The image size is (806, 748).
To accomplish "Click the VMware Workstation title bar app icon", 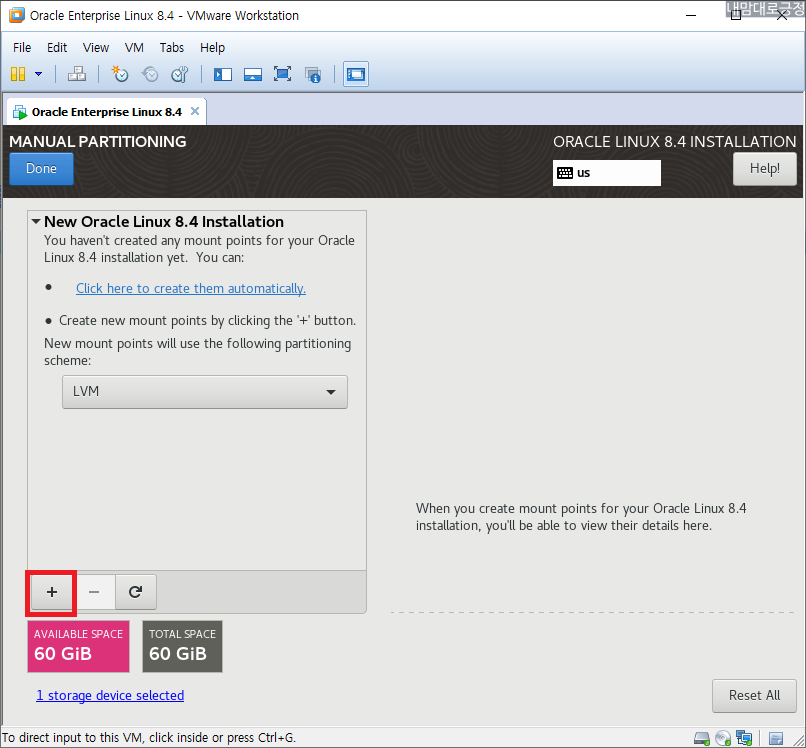I will pos(16,15).
